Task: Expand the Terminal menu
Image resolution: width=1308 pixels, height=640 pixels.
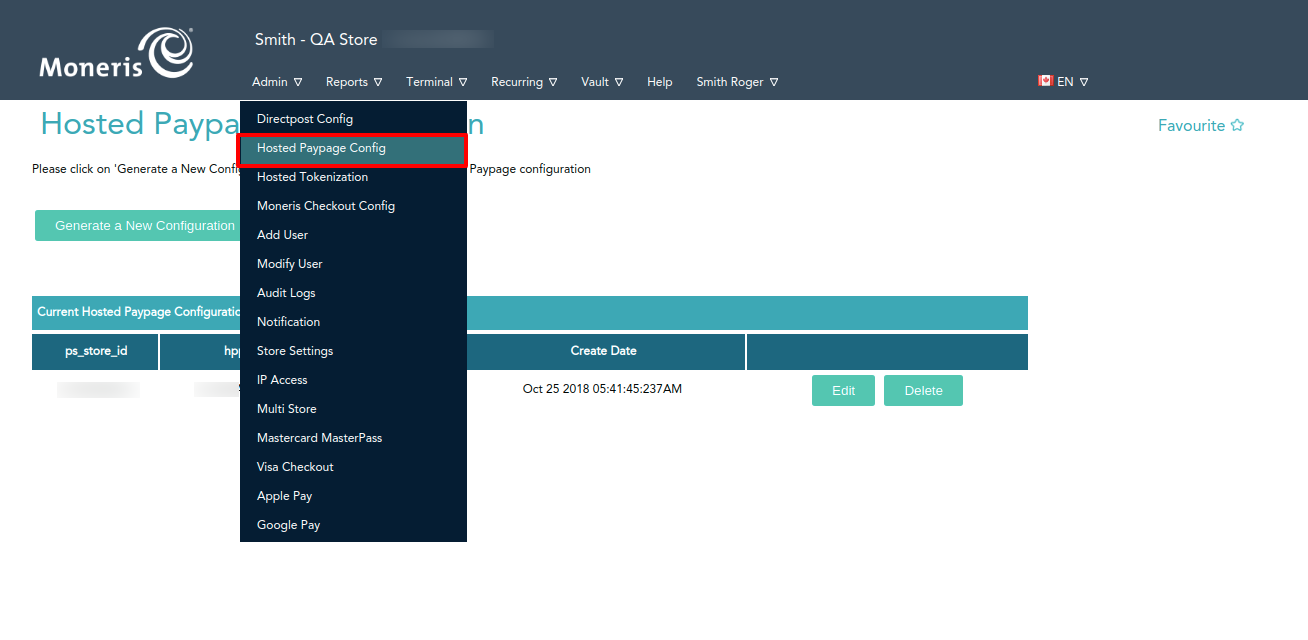Action: (x=436, y=82)
